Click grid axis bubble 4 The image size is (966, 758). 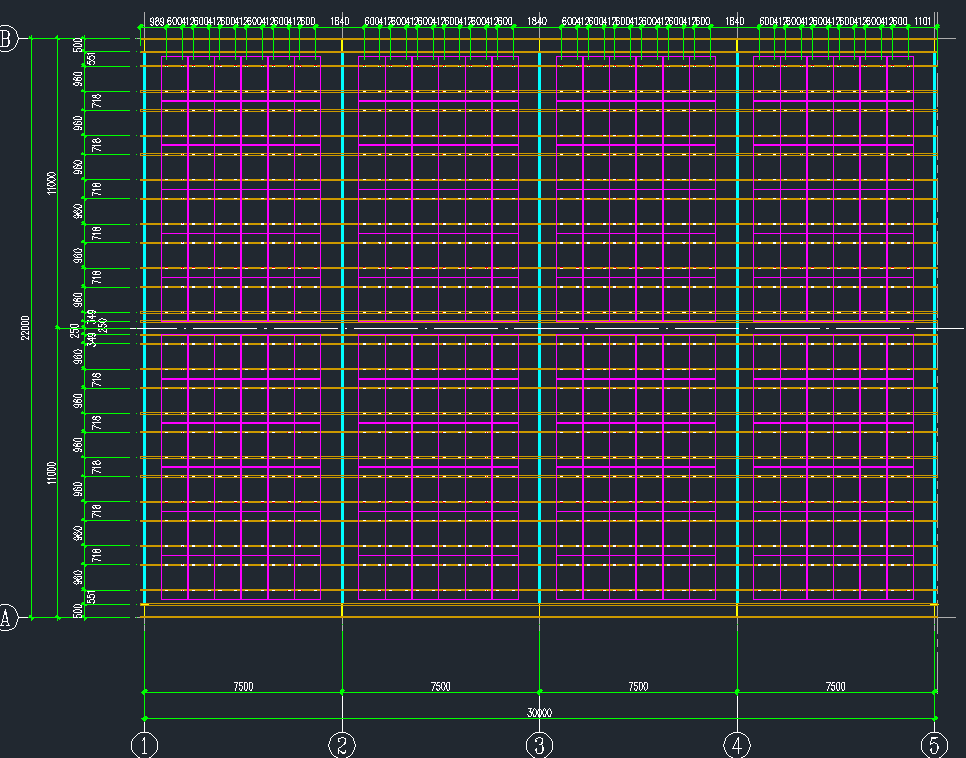coord(737,745)
